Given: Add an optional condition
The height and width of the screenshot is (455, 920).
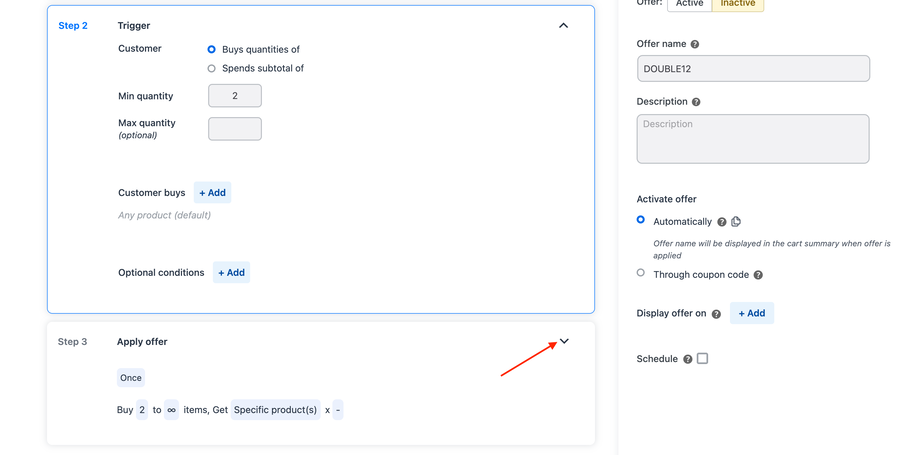Looking at the screenshot, I should (x=231, y=273).
